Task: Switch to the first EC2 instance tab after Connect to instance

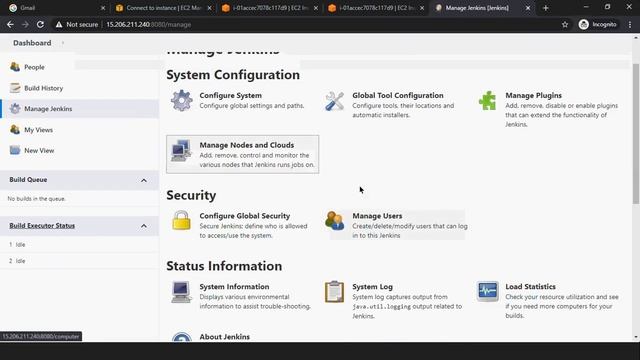Action: click(x=269, y=8)
